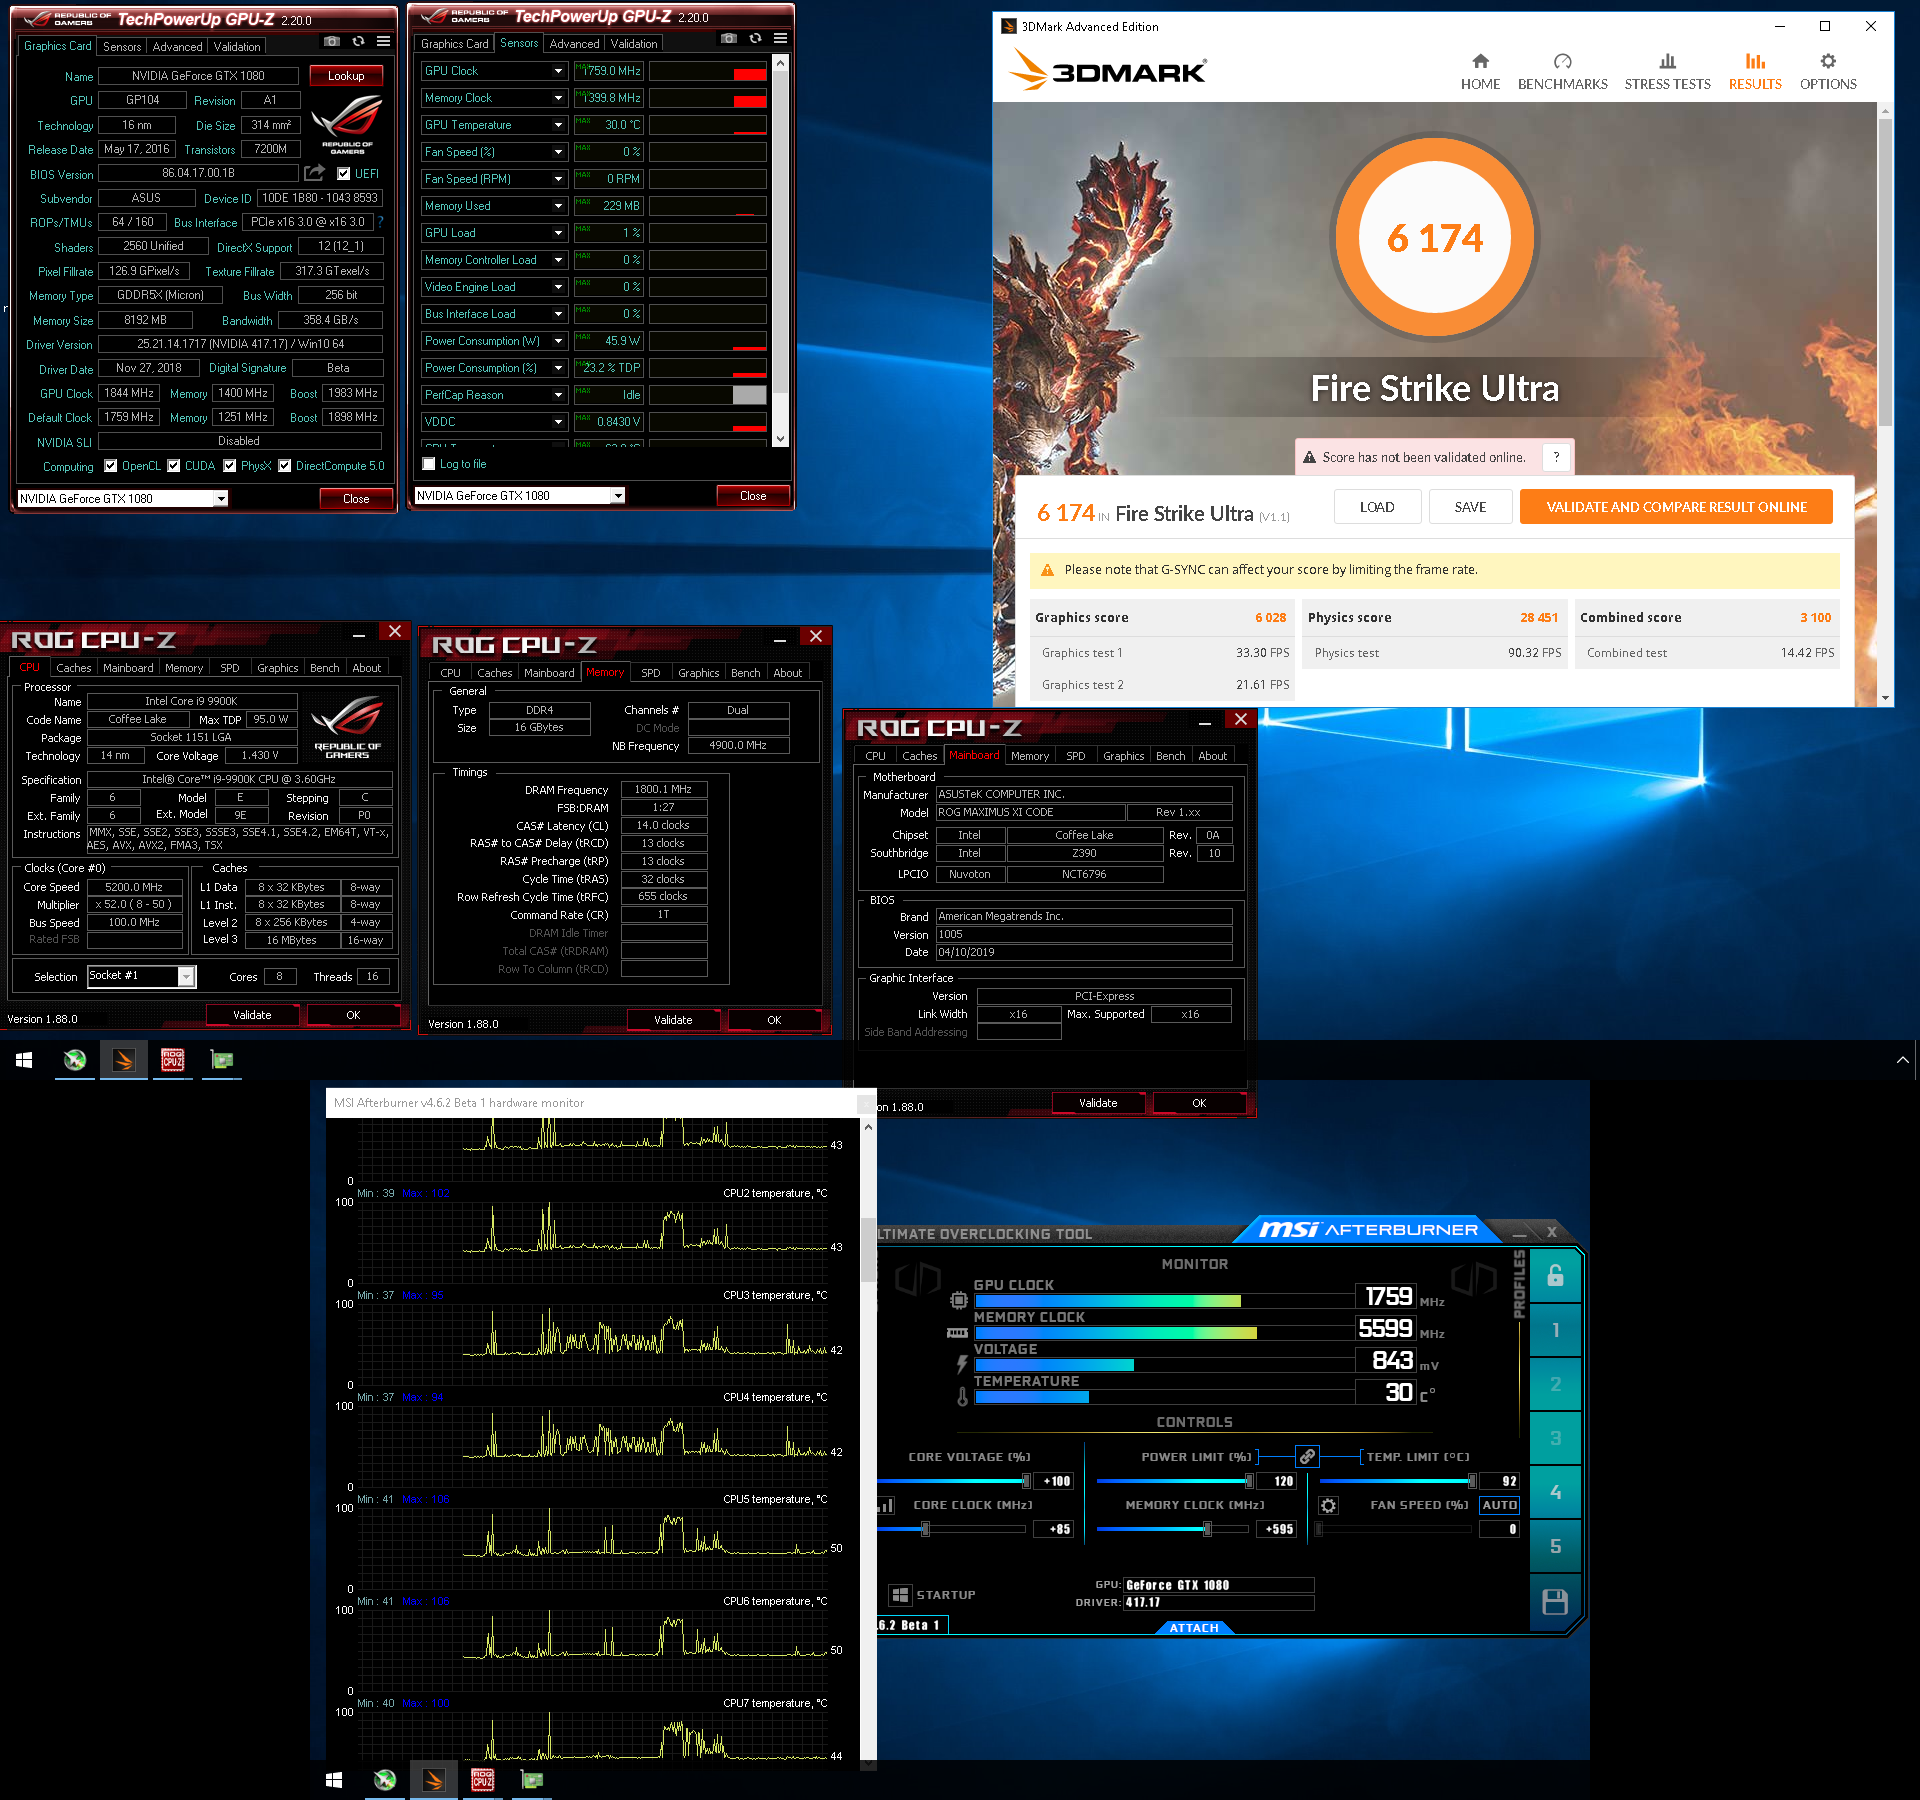This screenshot has height=1800, width=1920.
Task: Click SAVE in 3DMark results
Action: pyautogui.click(x=1470, y=507)
